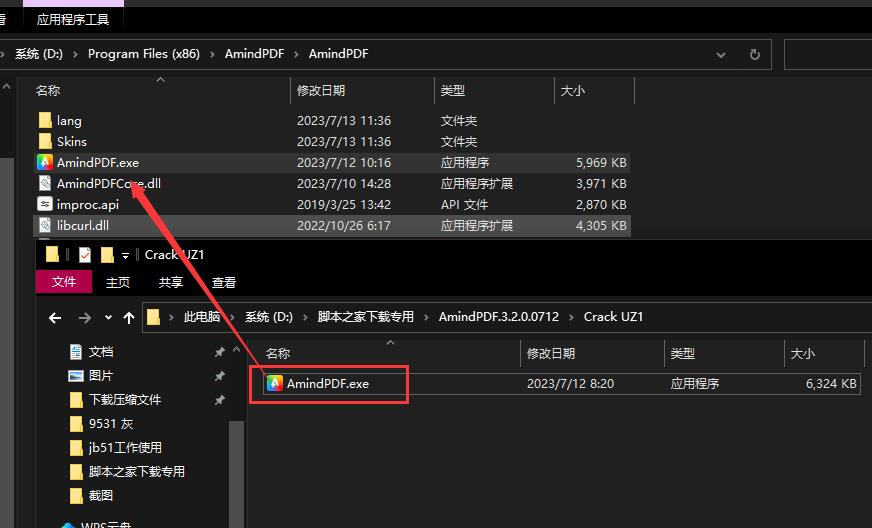This screenshot has width=872, height=528.
Task: Click 系统 (D:) in back window address bar
Action: click(x=38, y=54)
